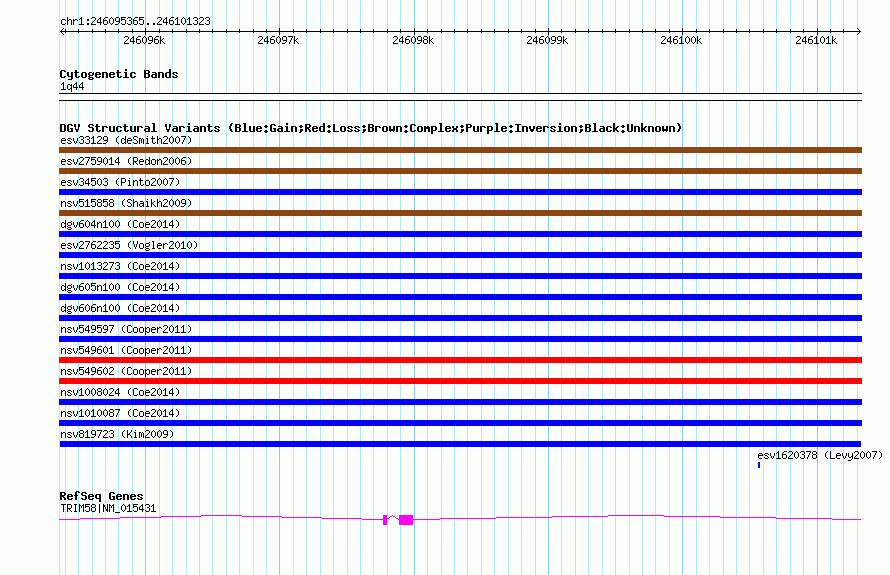Select the red loss bar under nsv549601
Screen dimensions: 890x575
click(460, 360)
